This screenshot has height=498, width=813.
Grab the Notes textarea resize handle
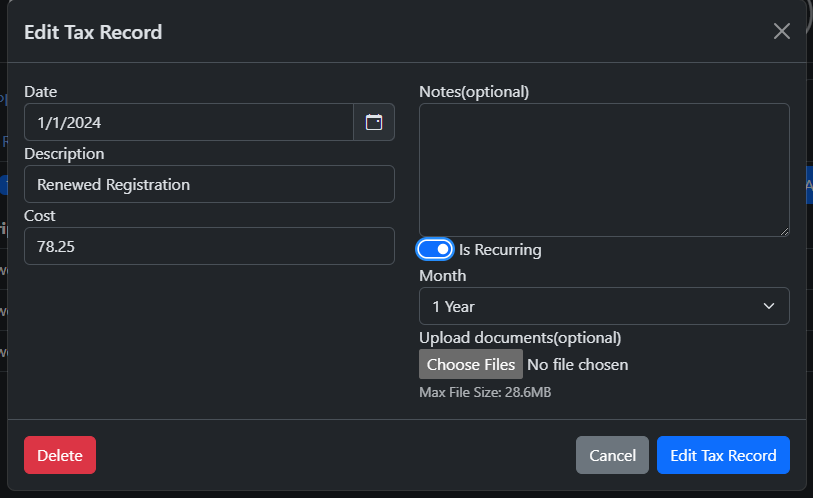784,231
